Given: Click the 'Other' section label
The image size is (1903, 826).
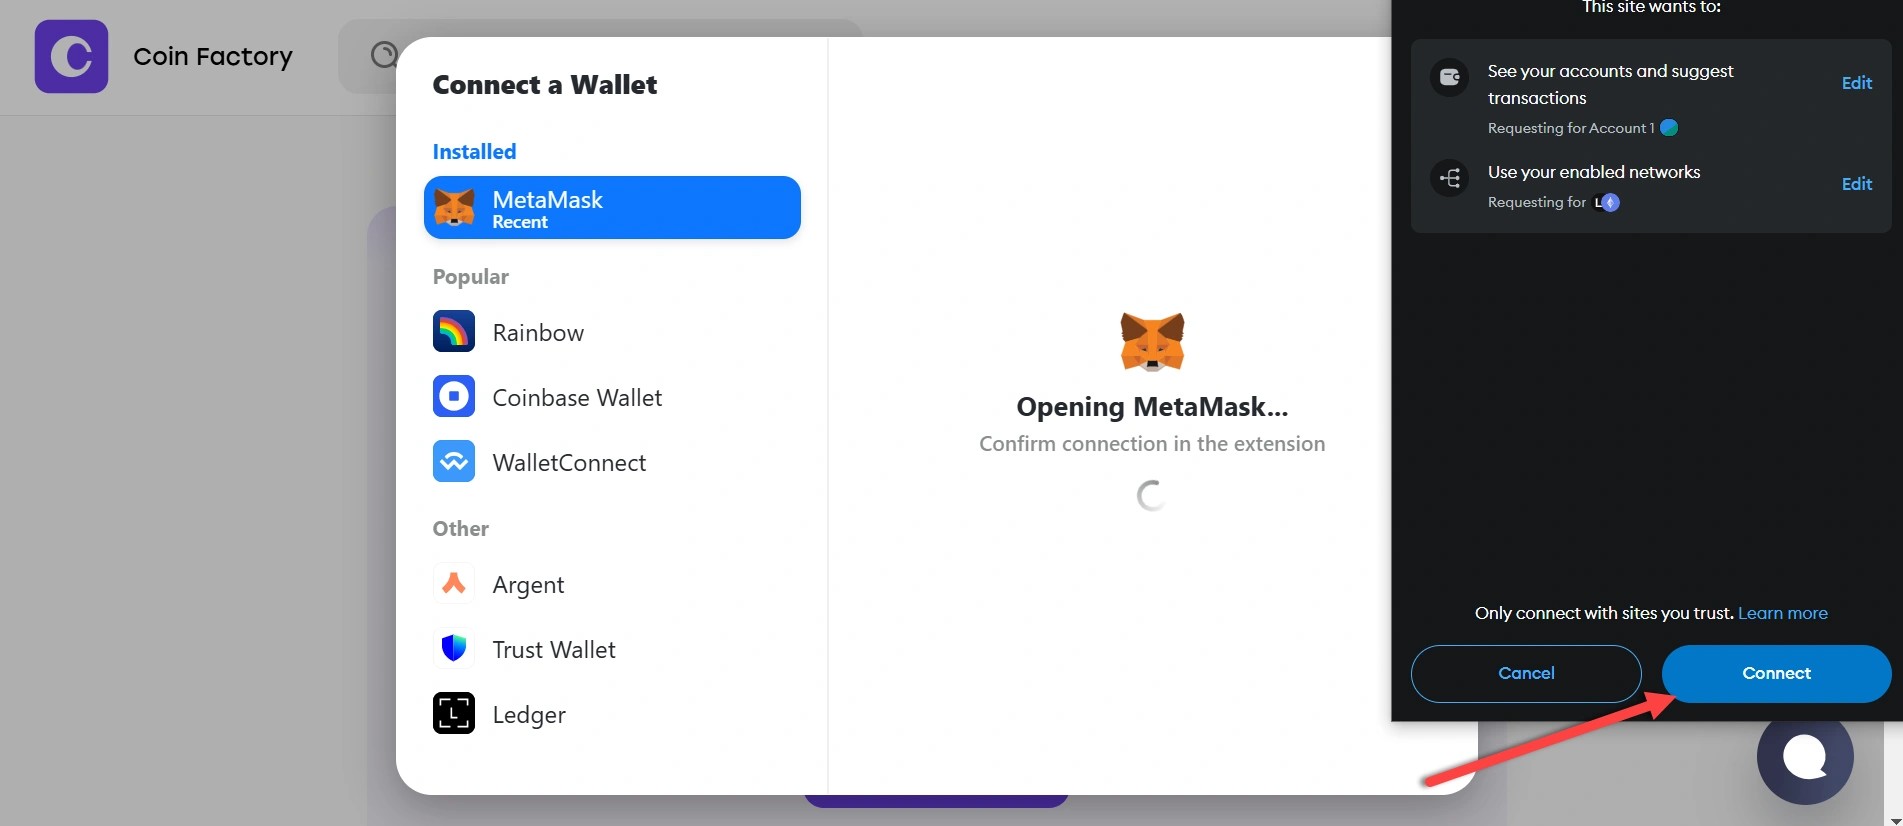Looking at the screenshot, I should (x=460, y=528).
